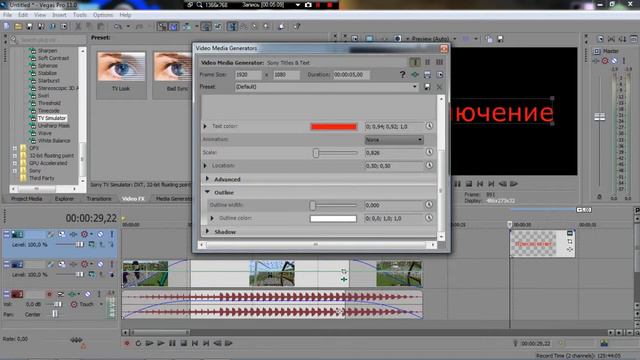Click the animate clock icon for Location

[429, 165]
